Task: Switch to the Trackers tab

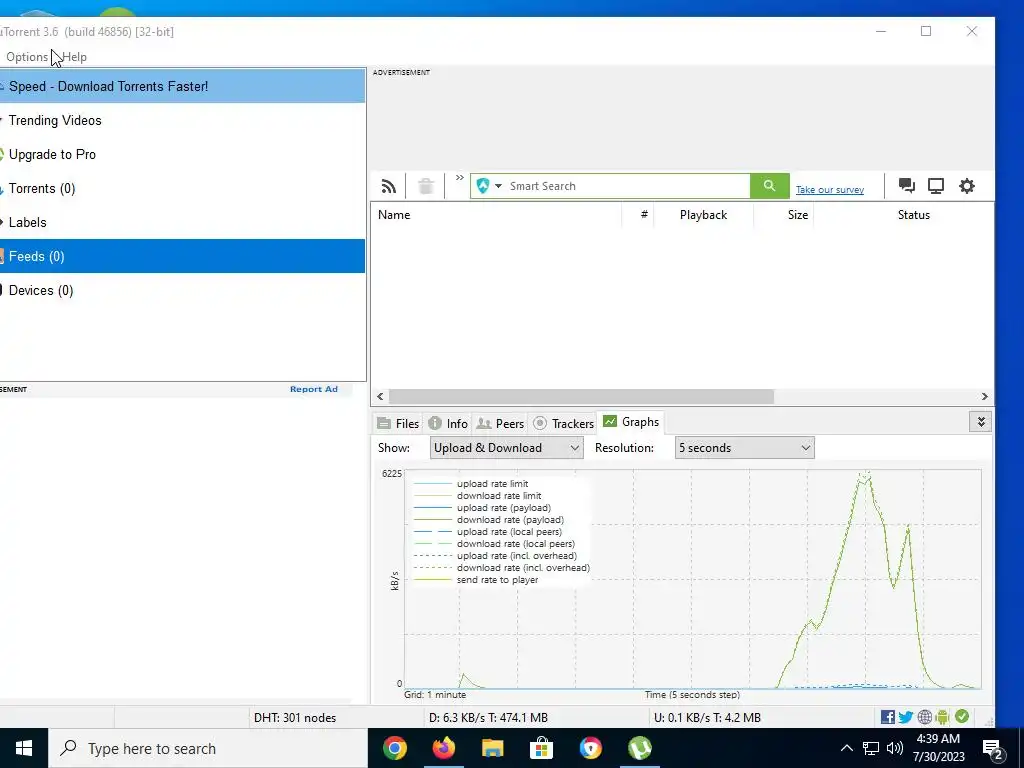Action: coord(564,423)
